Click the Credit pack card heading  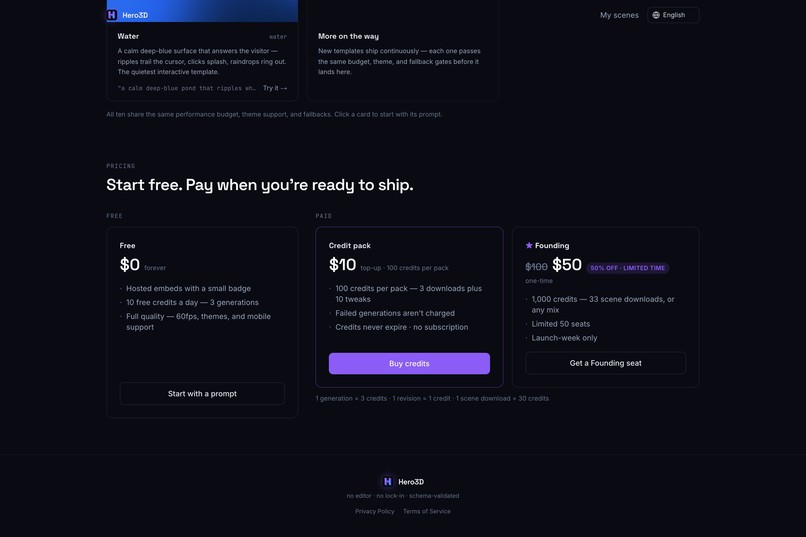[x=350, y=246]
